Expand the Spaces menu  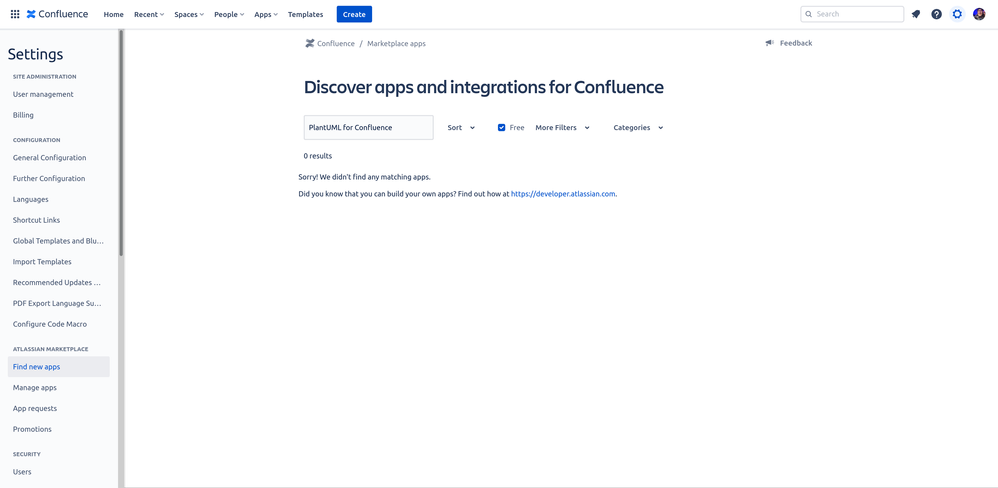(x=189, y=14)
